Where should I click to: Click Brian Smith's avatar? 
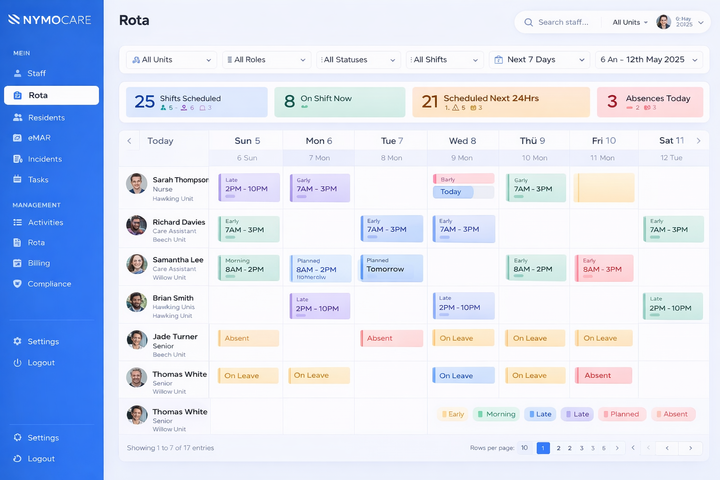click(x=136, y=302)
